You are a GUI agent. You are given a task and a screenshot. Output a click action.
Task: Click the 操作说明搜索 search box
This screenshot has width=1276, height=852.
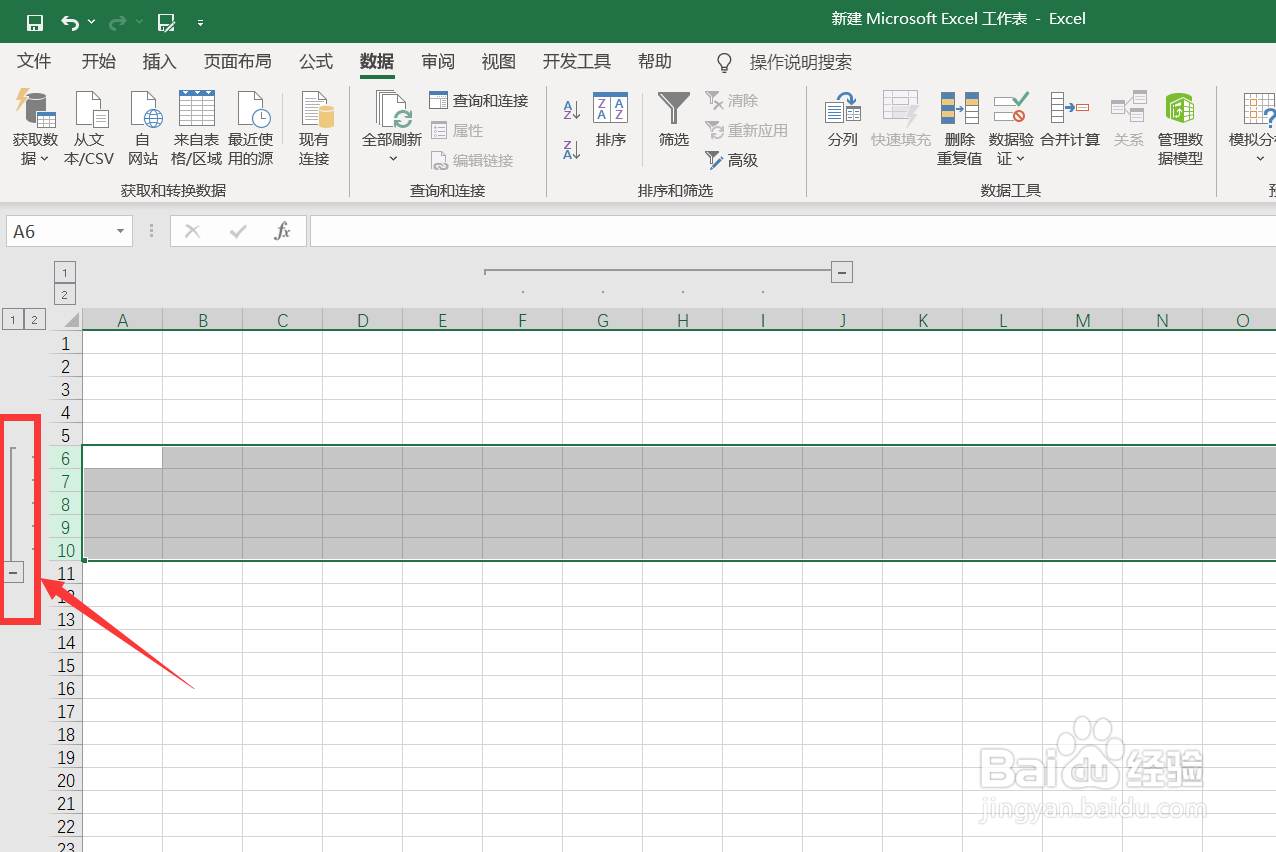[x=801, y=63]
